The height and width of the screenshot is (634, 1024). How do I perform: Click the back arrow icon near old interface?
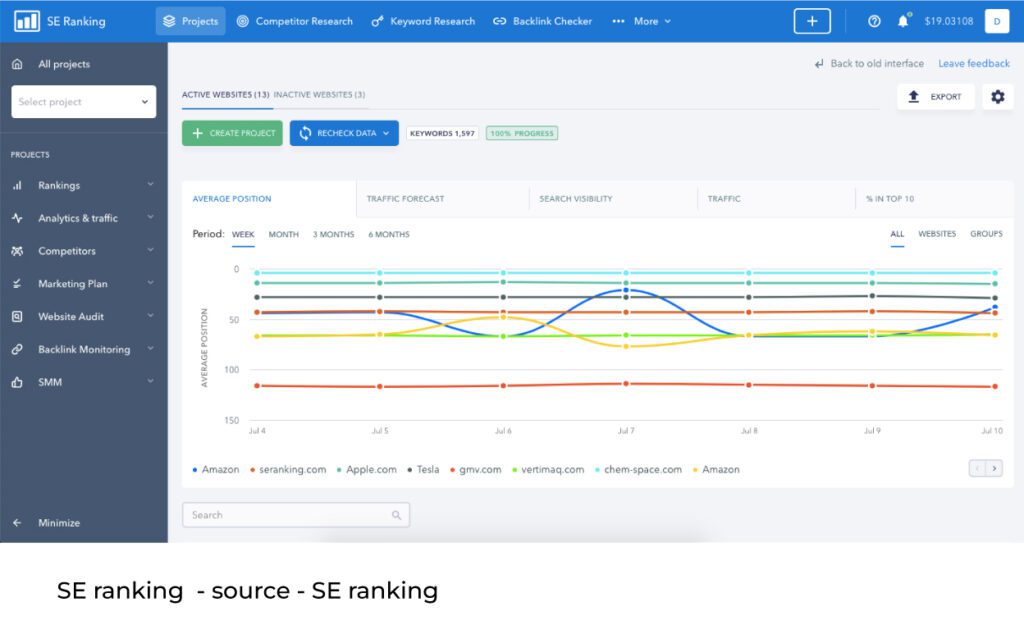click(819, 64)
